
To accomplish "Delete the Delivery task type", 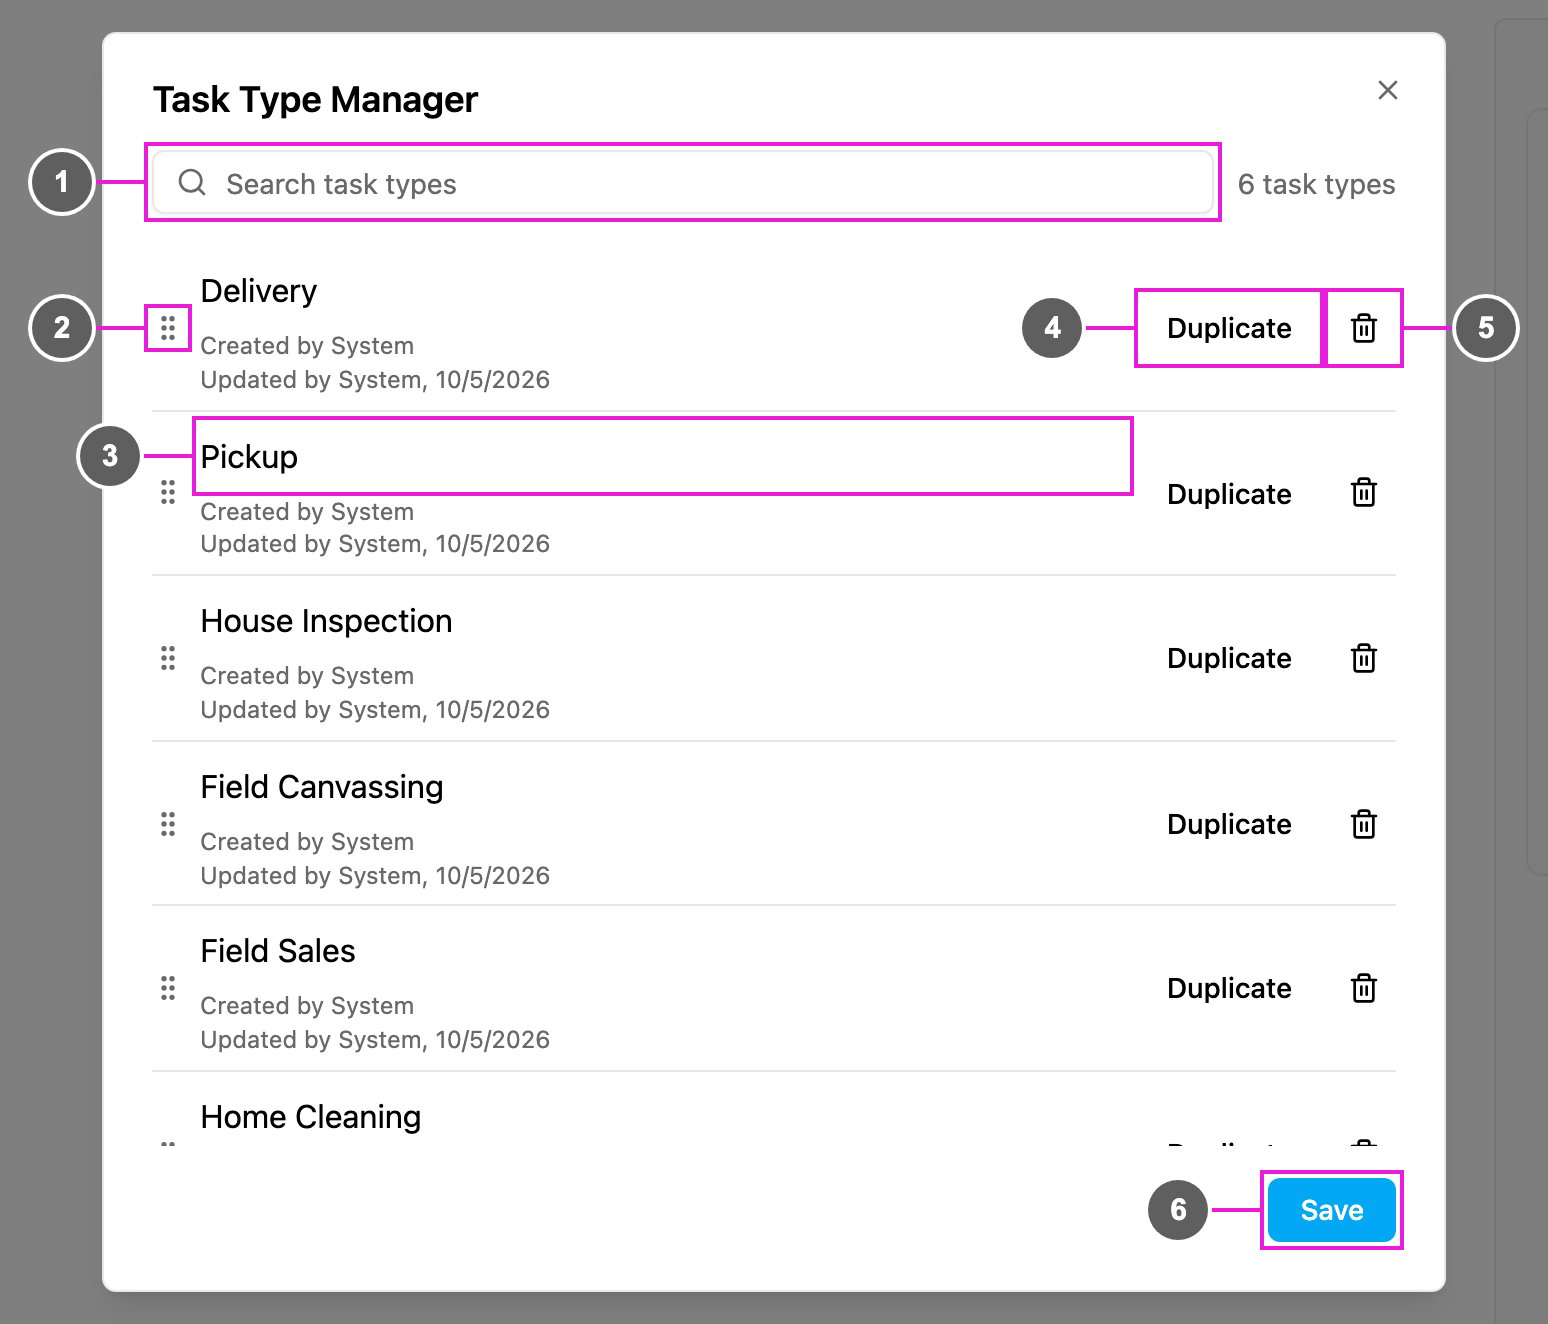I will pyautogui.click(x=1364, y=328).
